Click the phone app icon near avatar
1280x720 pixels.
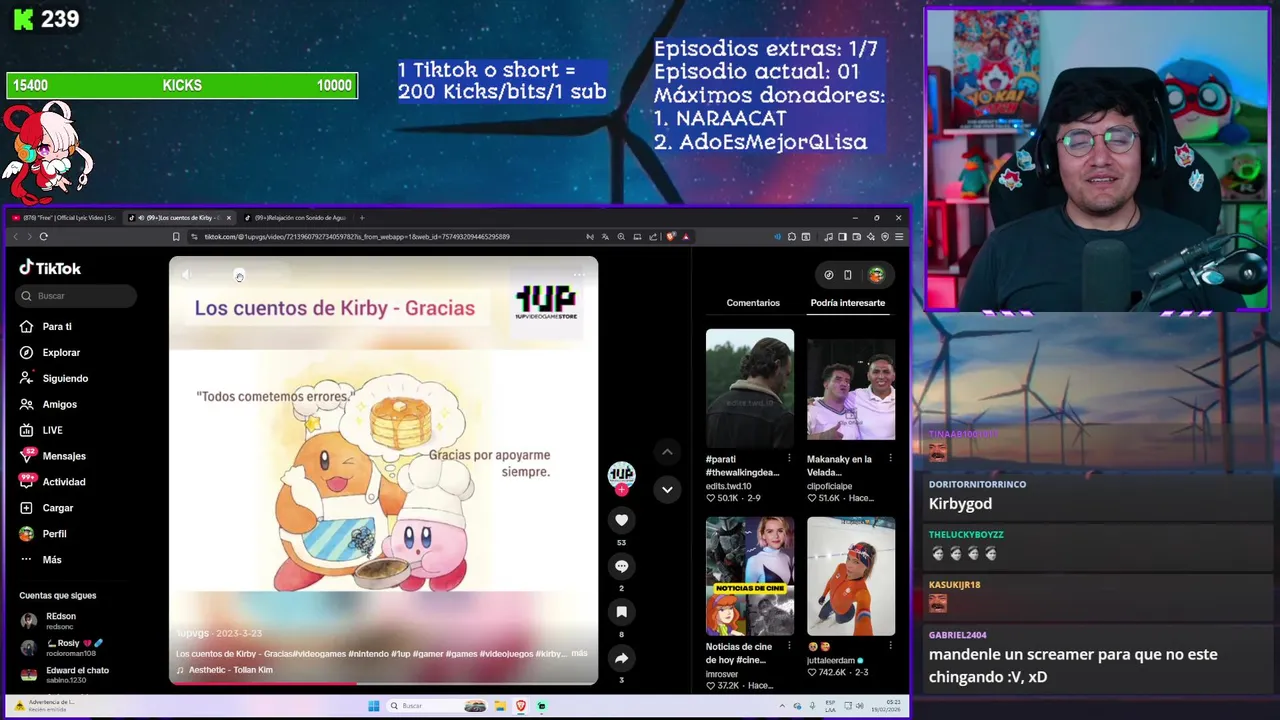(x=848, y=275)
